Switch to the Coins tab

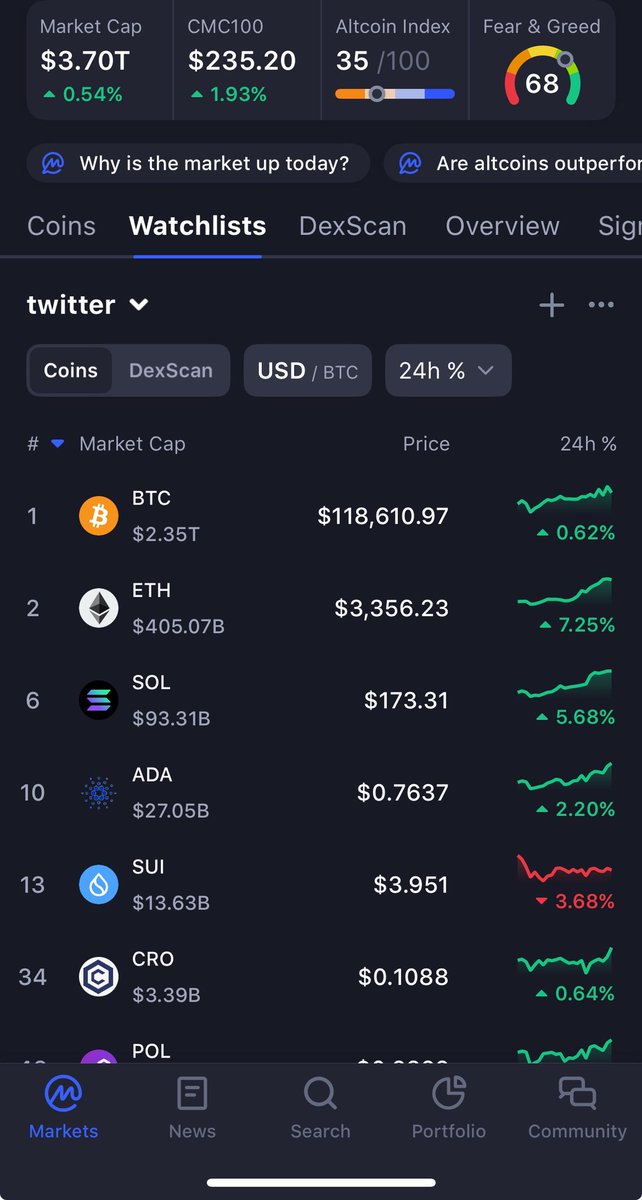pyautogui.click(x=61, y=226)
